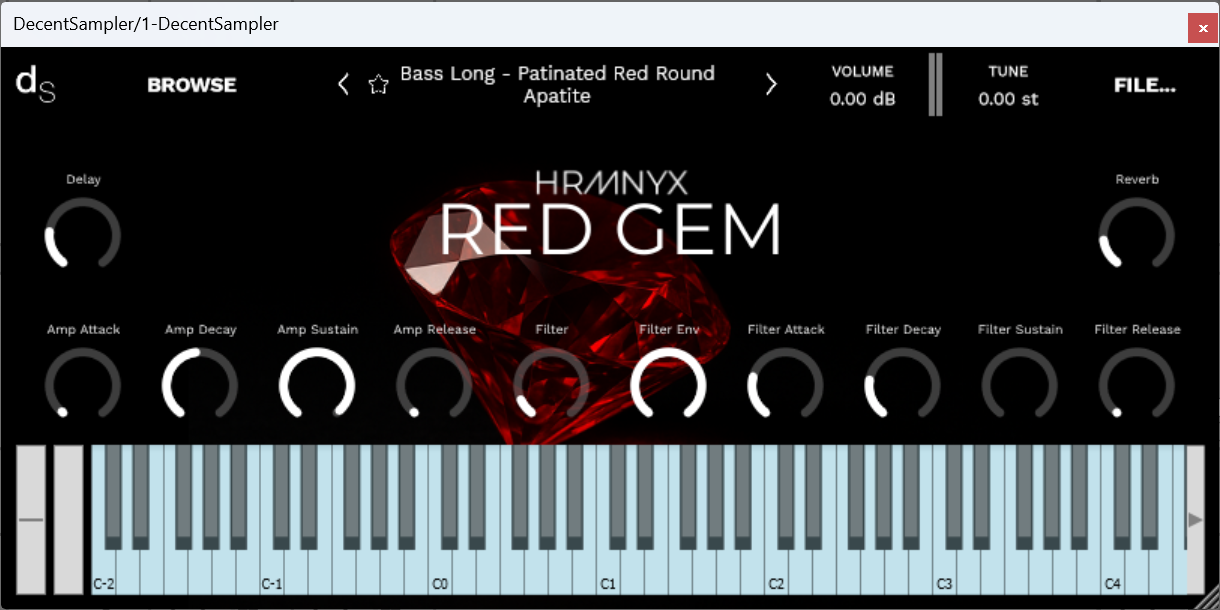The width and height of the screenshot is (1220, 610).
Task: Turn the Delay knob
Action: point(83,236)
